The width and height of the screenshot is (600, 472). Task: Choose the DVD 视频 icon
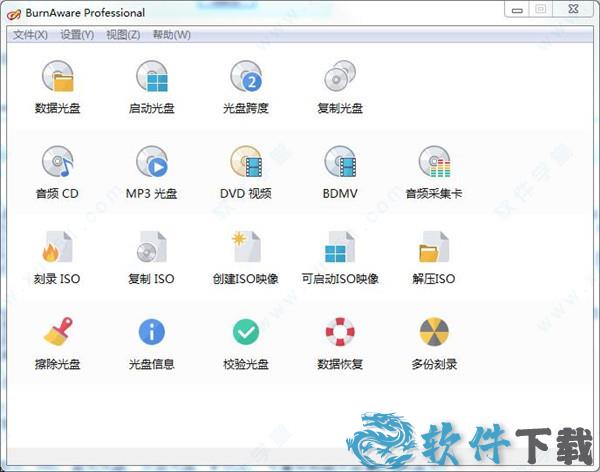click(246, 161)
